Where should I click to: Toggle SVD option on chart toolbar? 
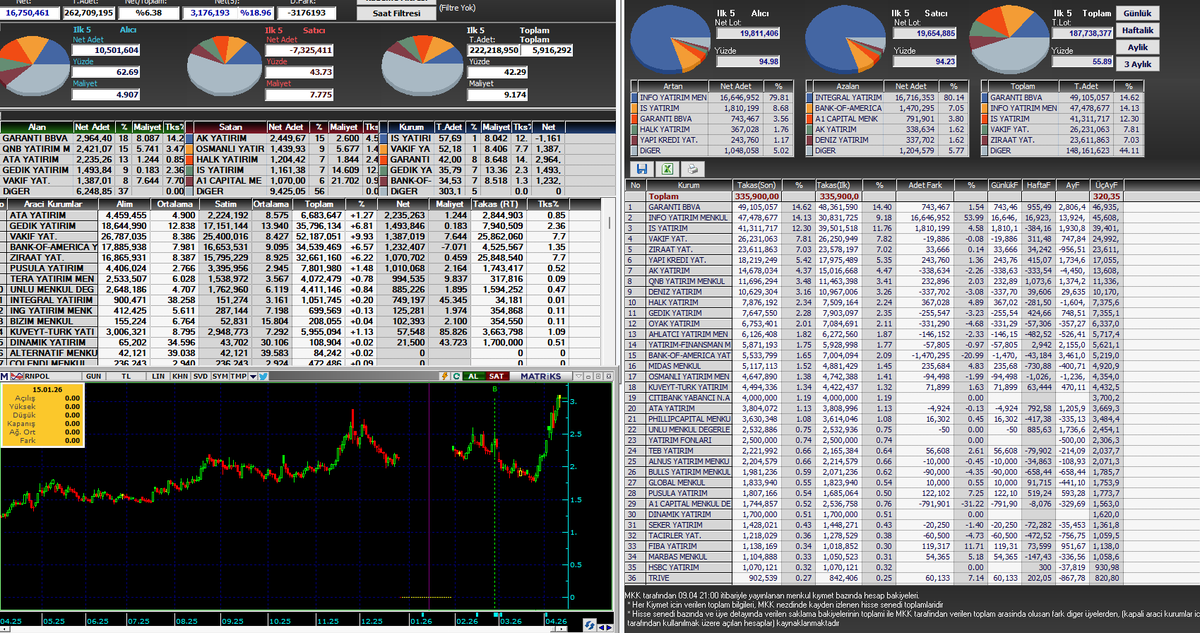point(200,376)
